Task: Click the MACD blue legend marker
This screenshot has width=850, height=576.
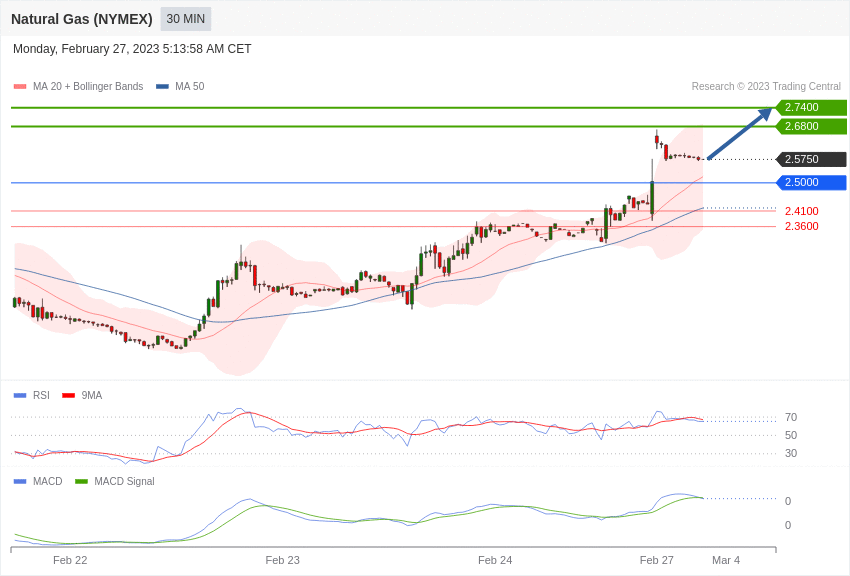Action: point(20,481)
